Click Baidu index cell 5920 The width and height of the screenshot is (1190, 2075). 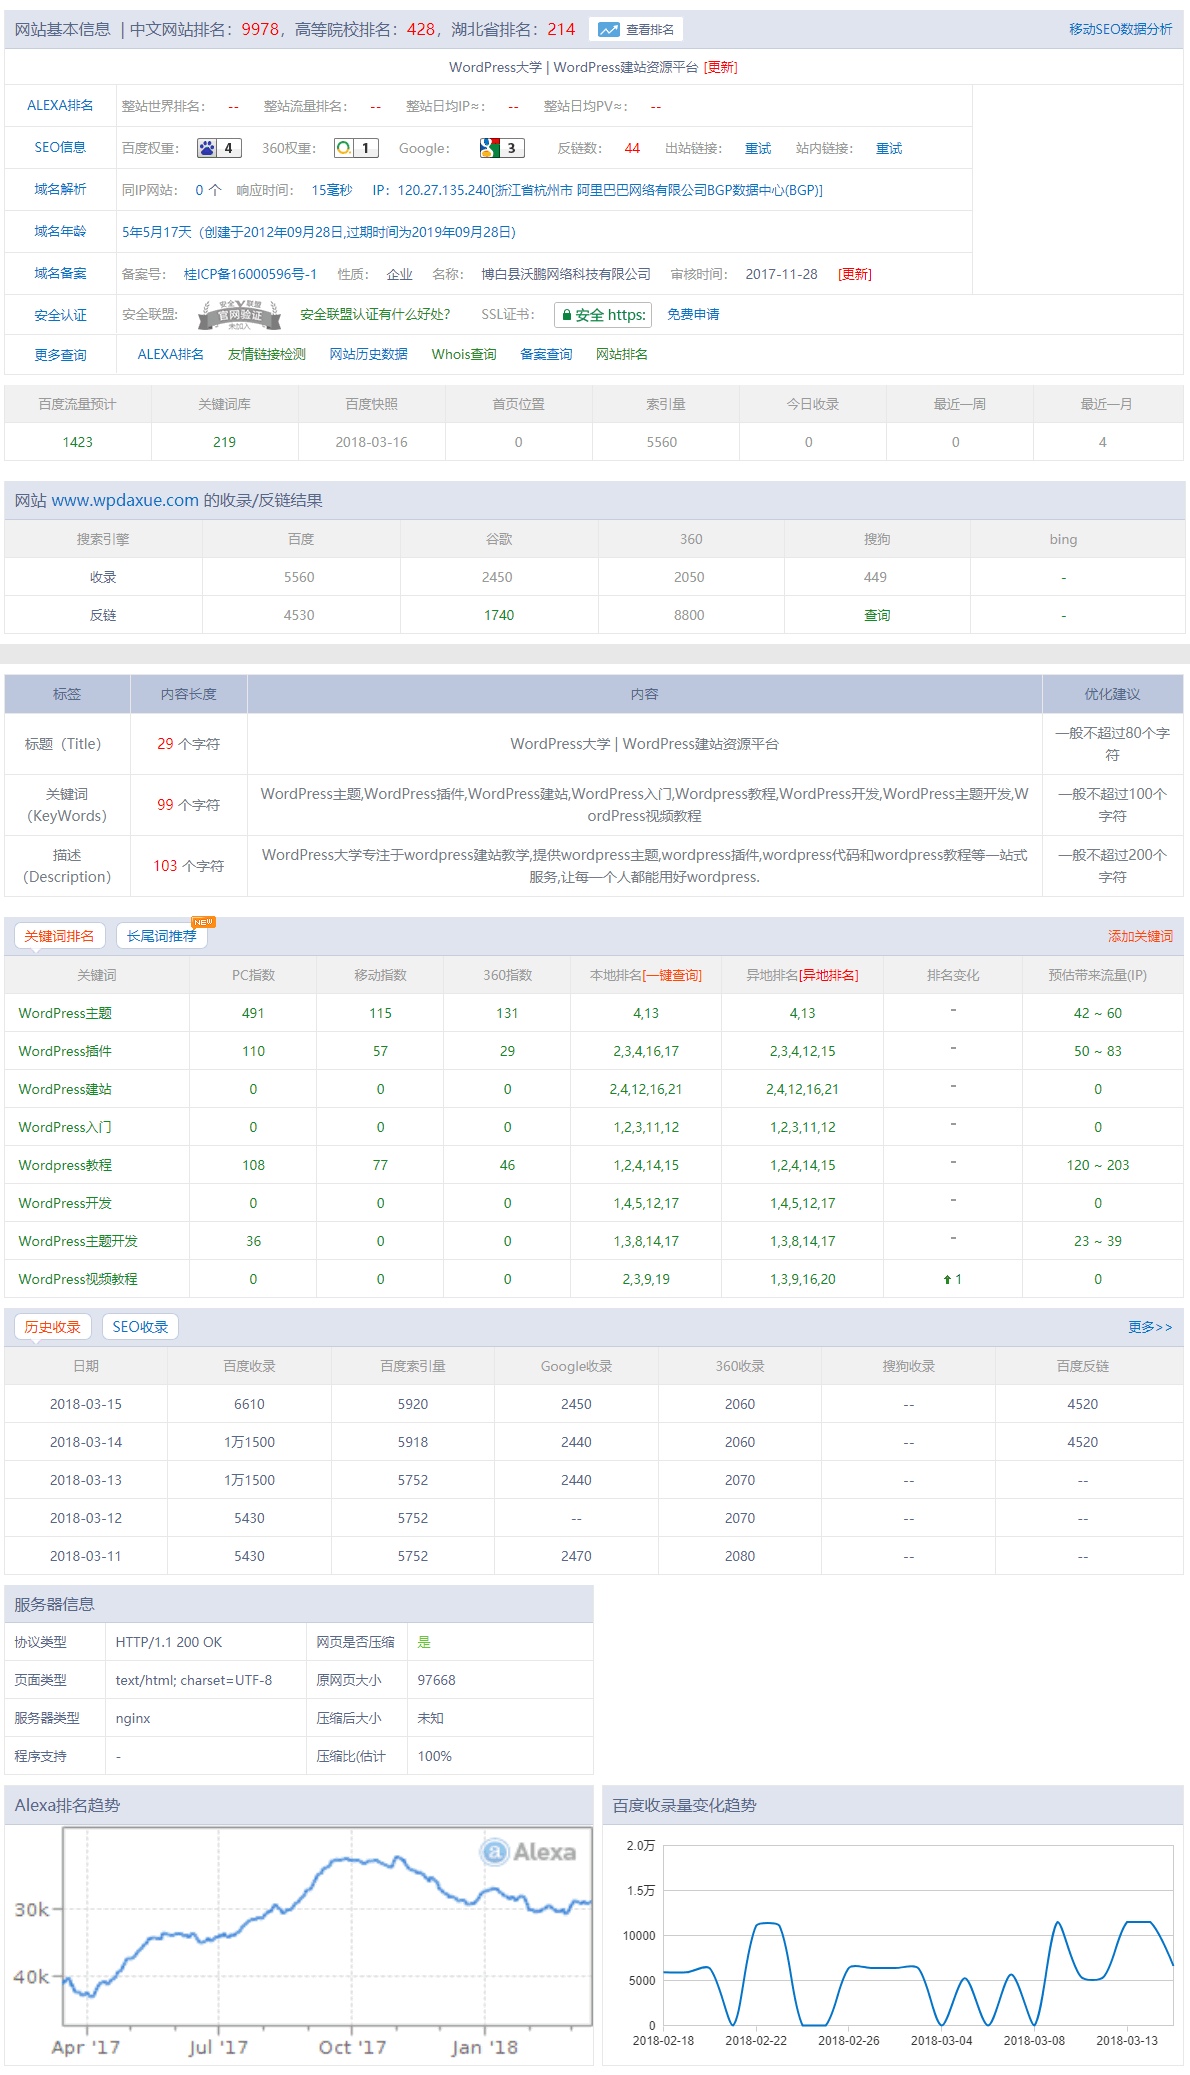(413, 1404)
